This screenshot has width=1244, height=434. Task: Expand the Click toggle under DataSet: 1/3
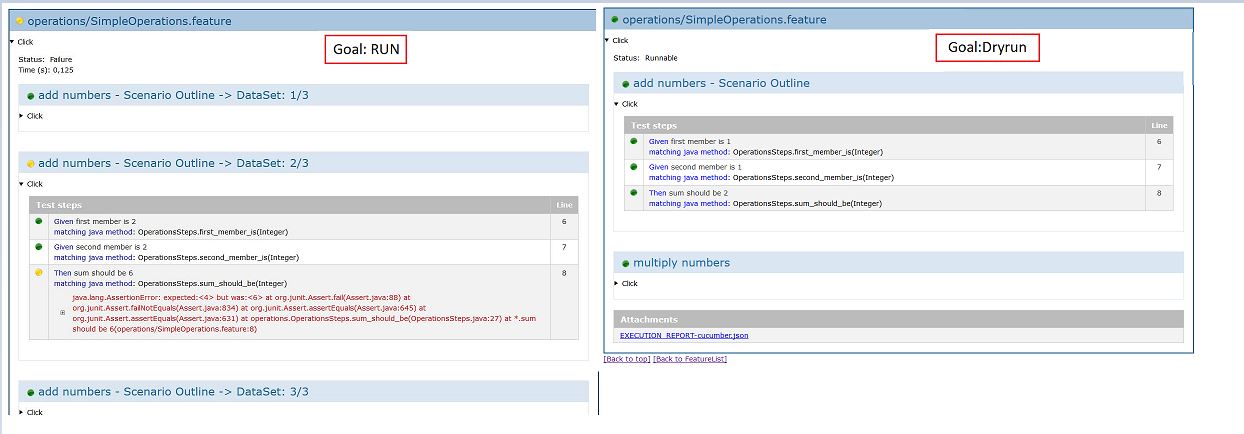[31, 116]
